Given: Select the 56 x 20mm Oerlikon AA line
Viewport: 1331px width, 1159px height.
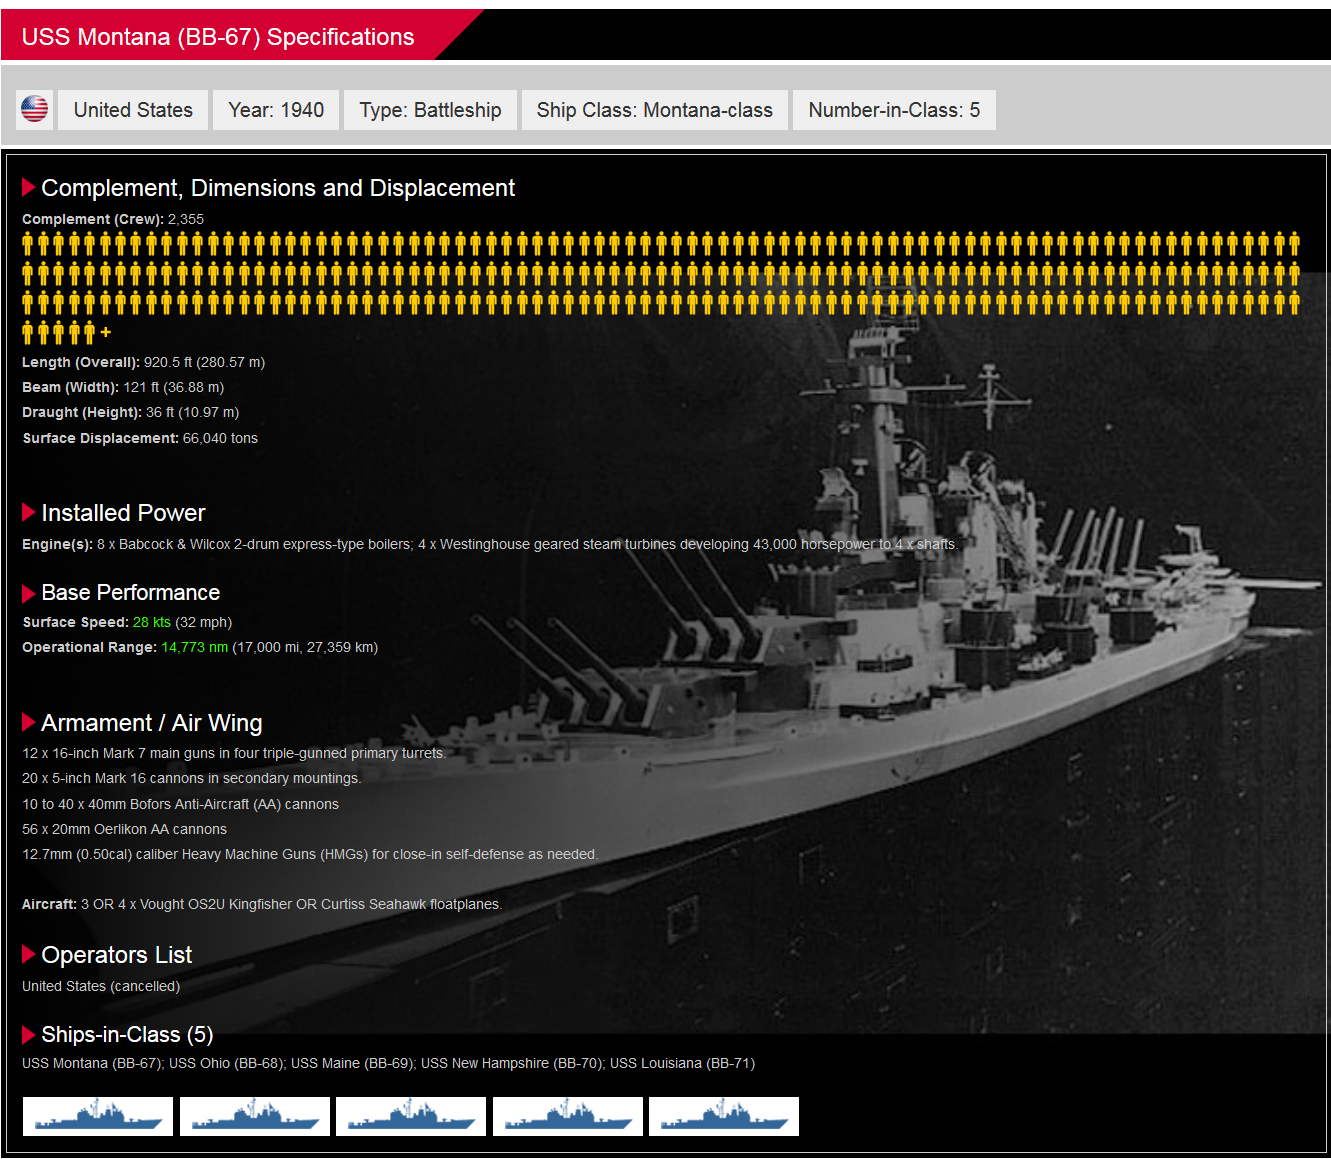Looking at the screenshot, I should (125, 829).
